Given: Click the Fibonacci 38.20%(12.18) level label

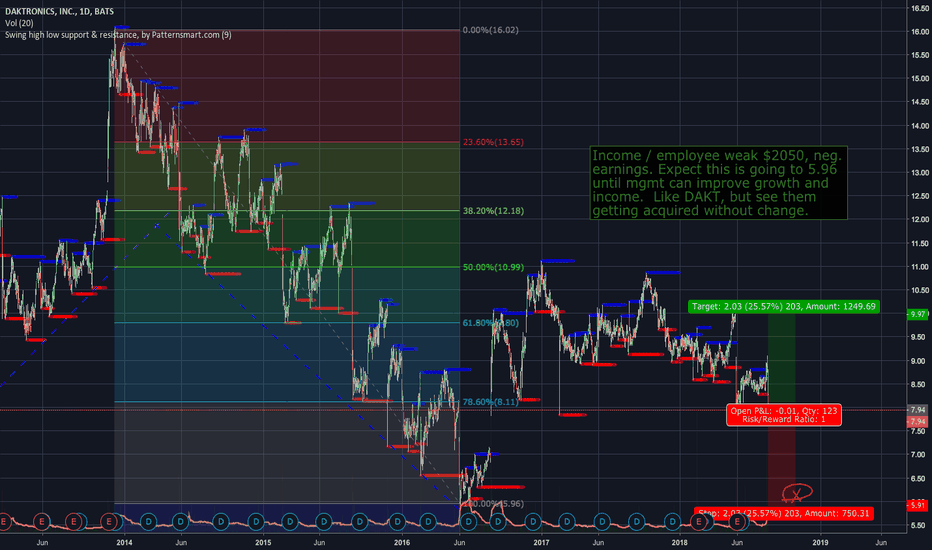Looking at the screenshot, I should [x=493, y=210].
